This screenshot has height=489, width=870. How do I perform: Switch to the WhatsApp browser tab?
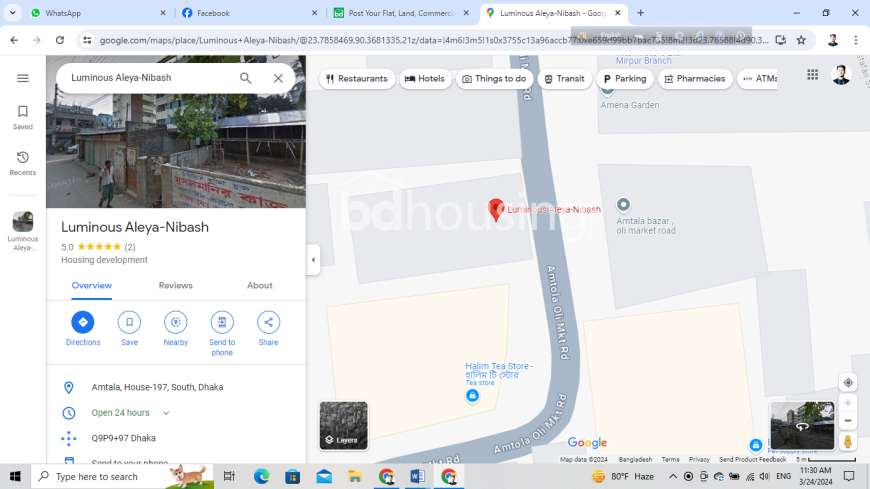pyautogui.click(x=98, y=13)
